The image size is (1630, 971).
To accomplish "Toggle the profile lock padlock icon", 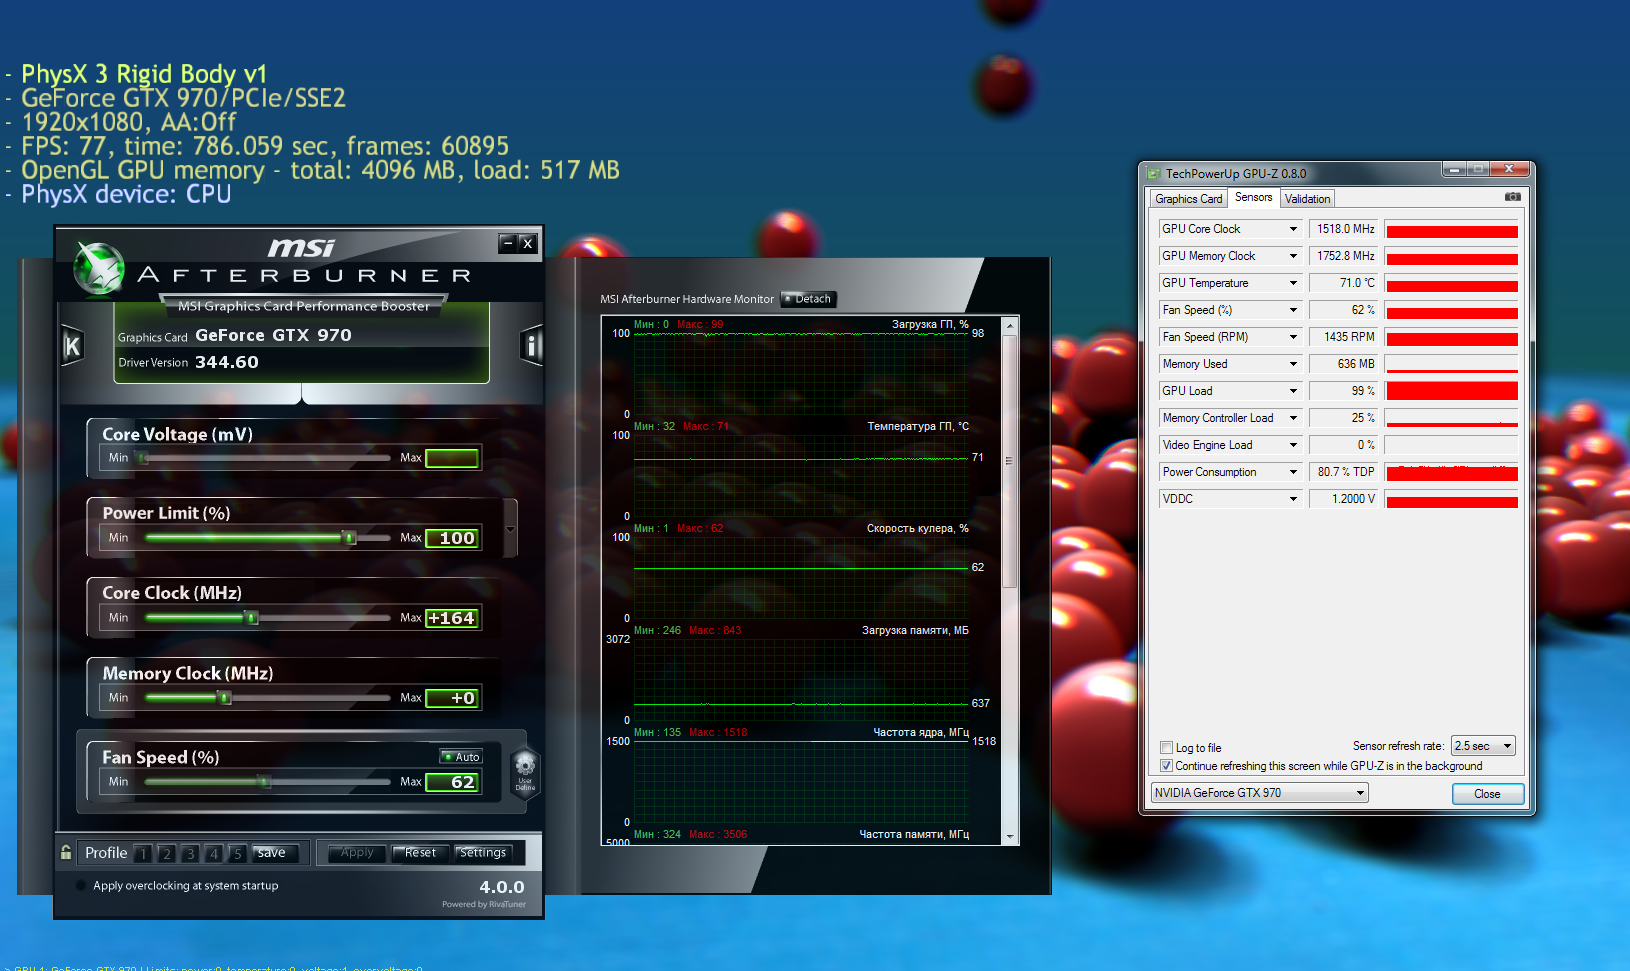I will [x=66, y=852].
